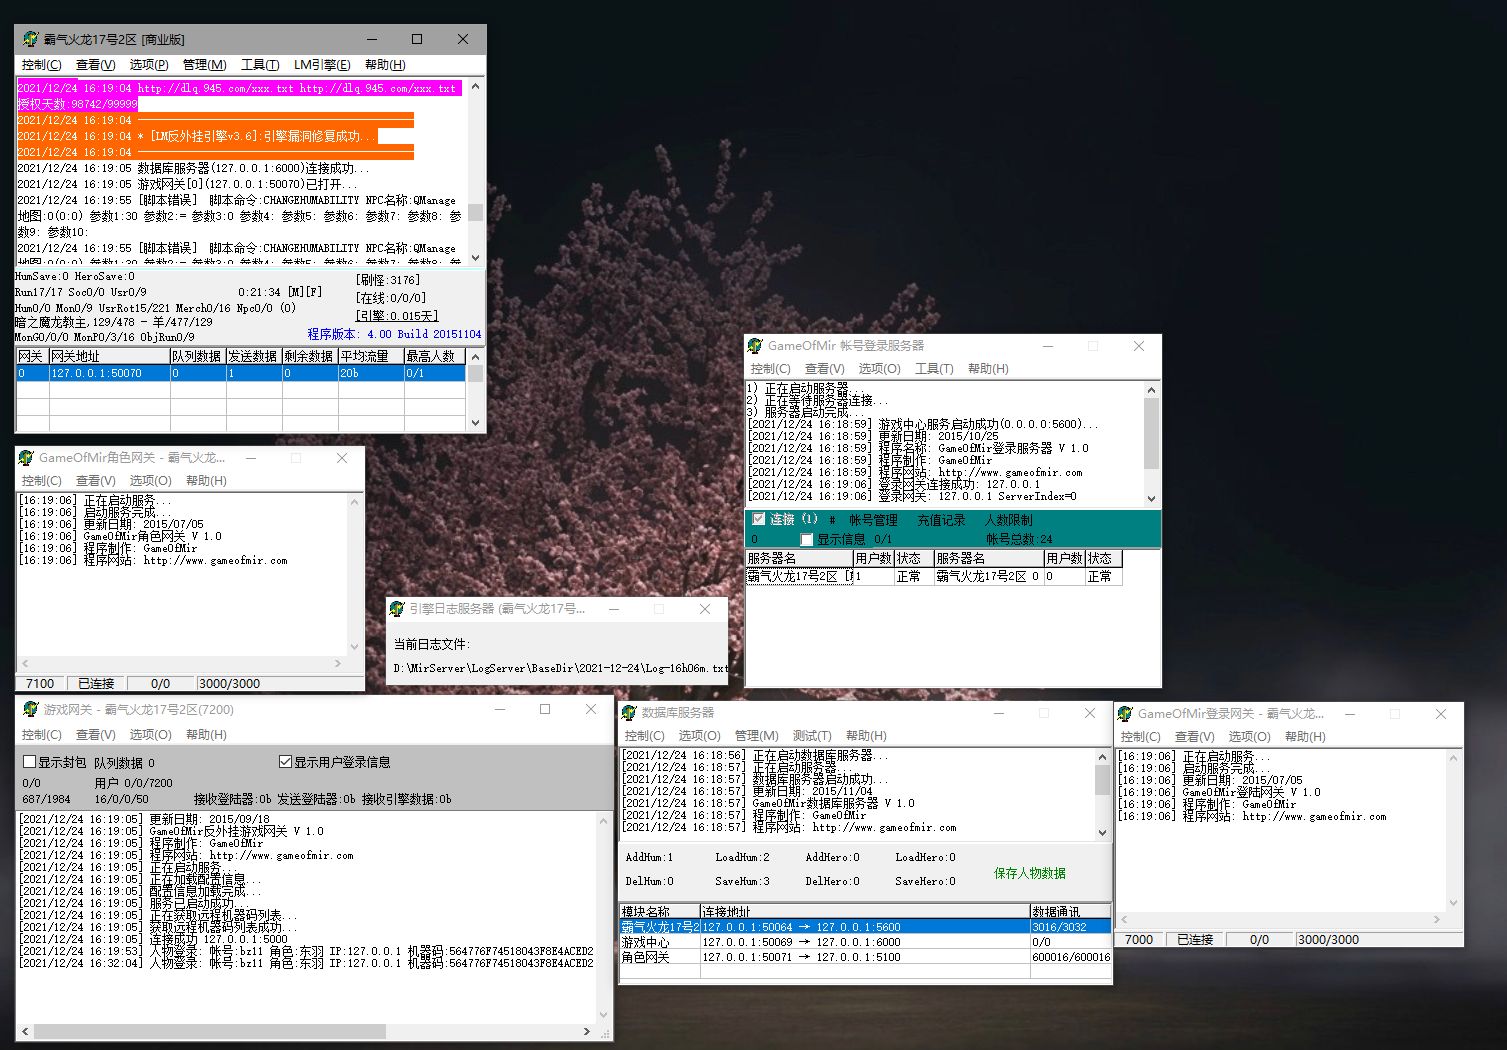Click the 数据库服务器 log scroll-up arrow

(x=1102, y=757)
